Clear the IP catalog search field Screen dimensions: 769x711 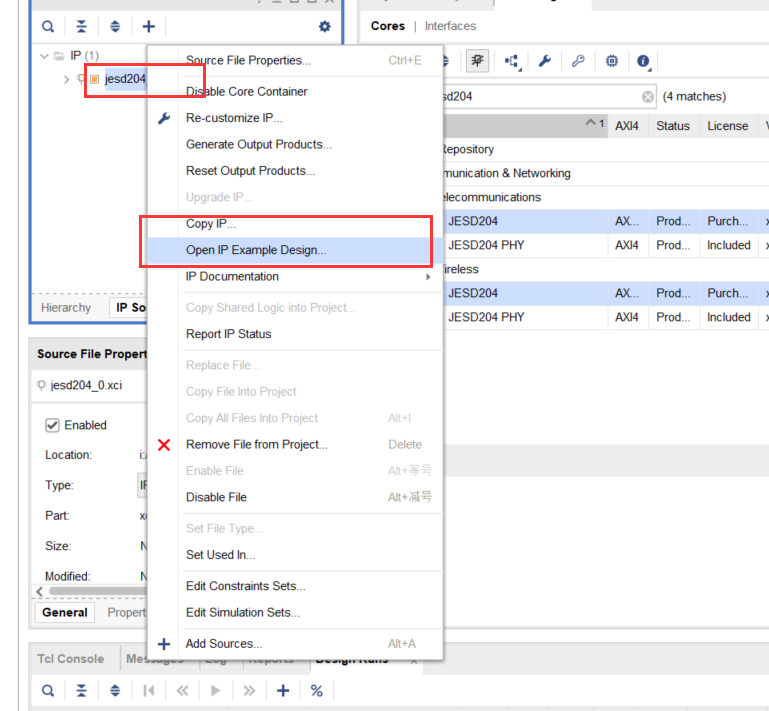(648, 97)
